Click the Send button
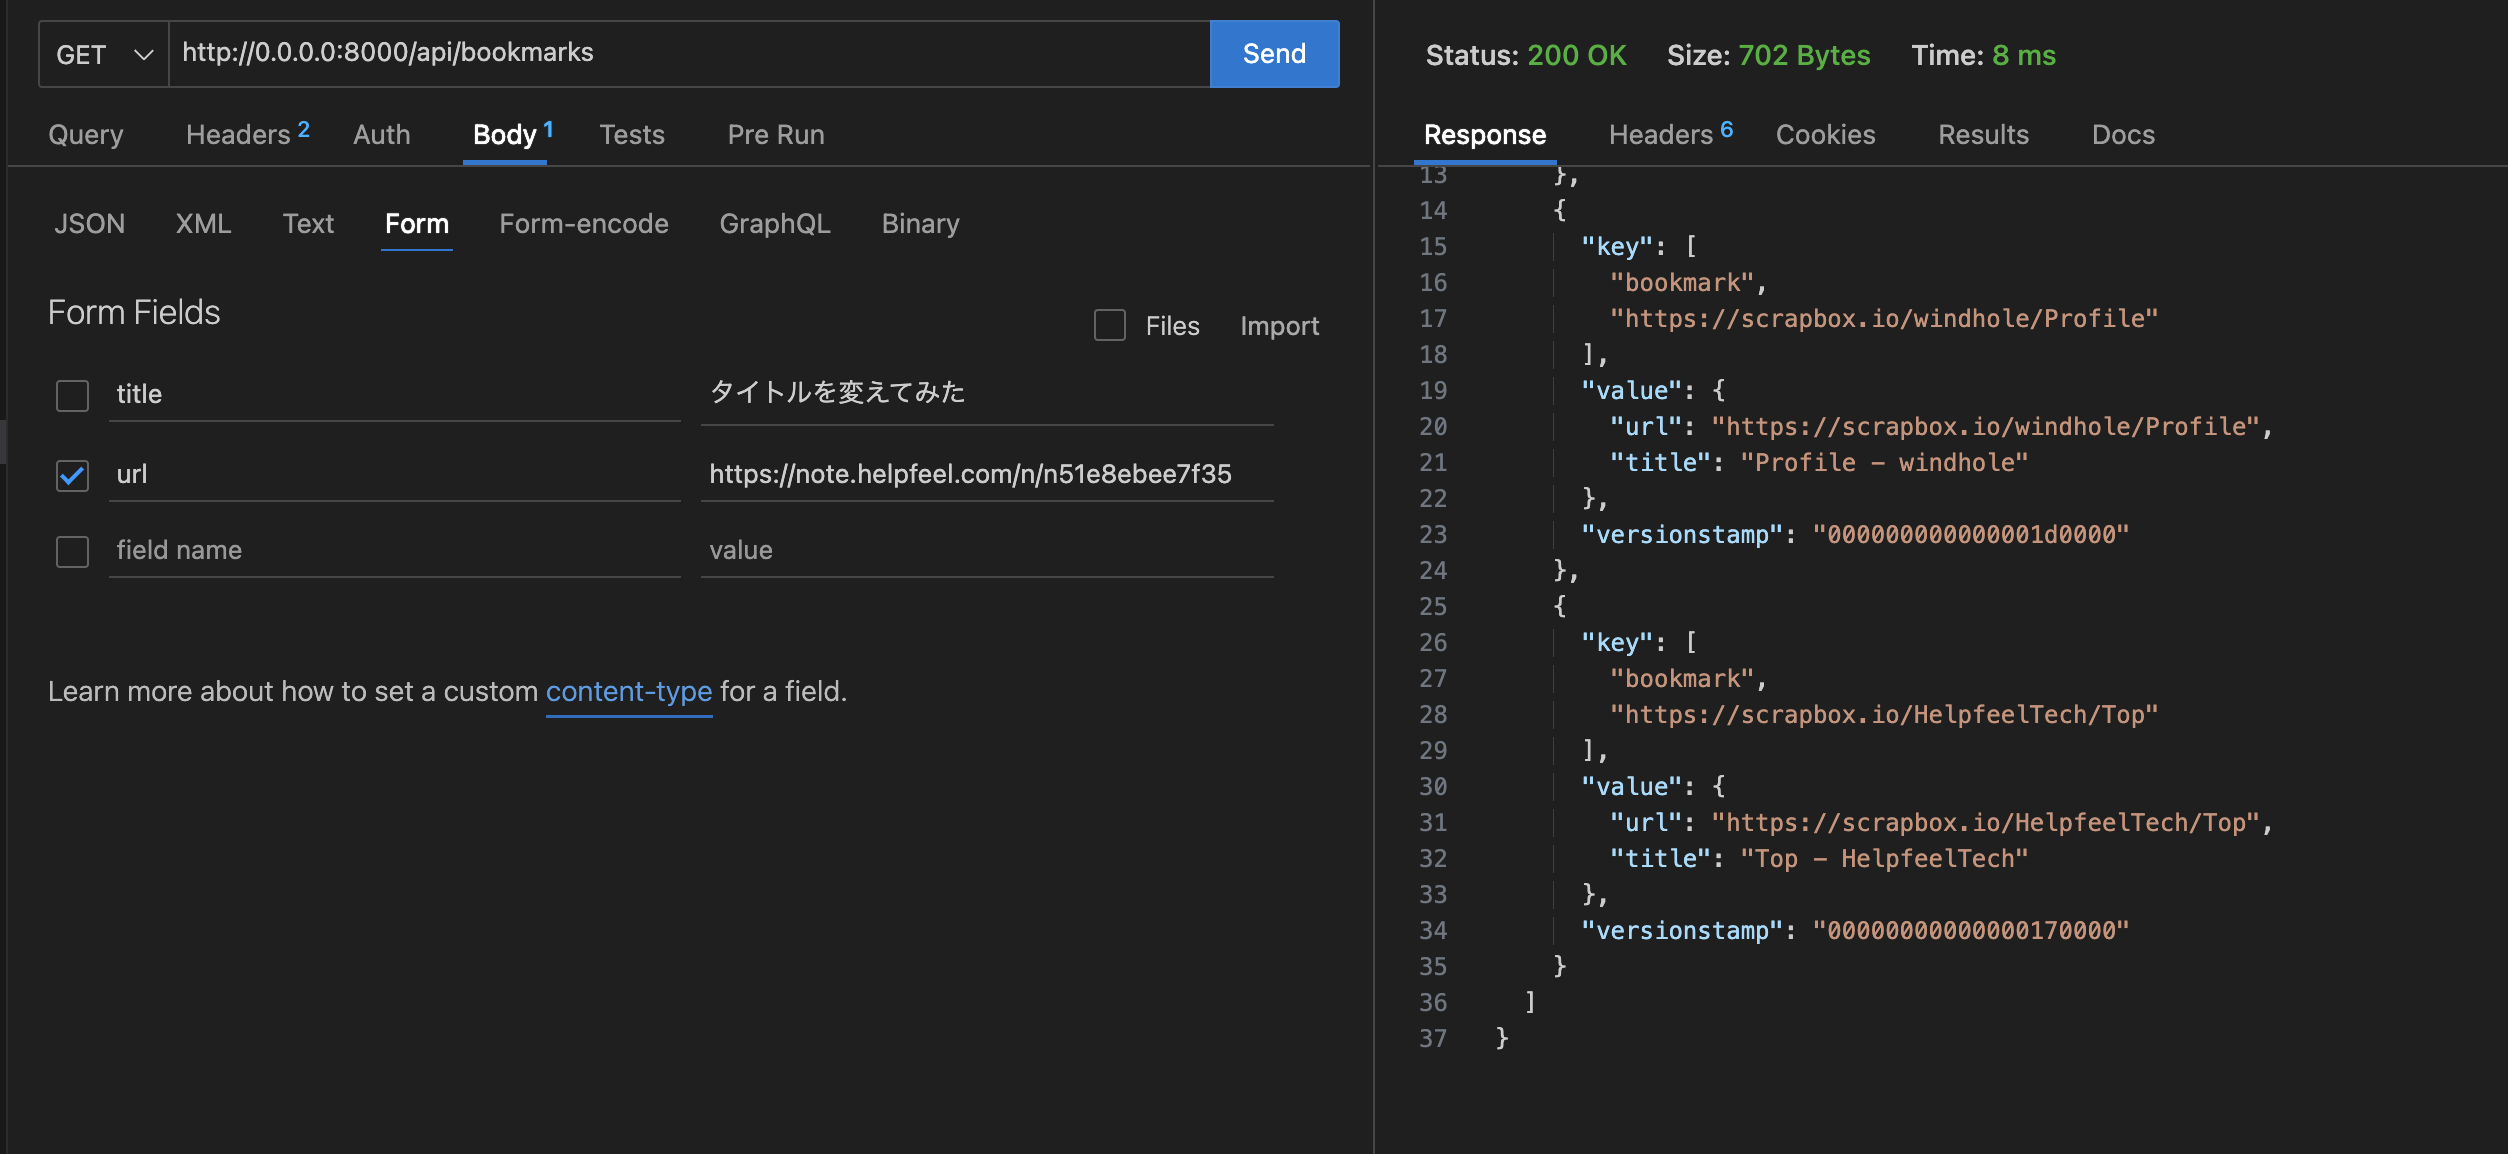 coord(1273,54)
